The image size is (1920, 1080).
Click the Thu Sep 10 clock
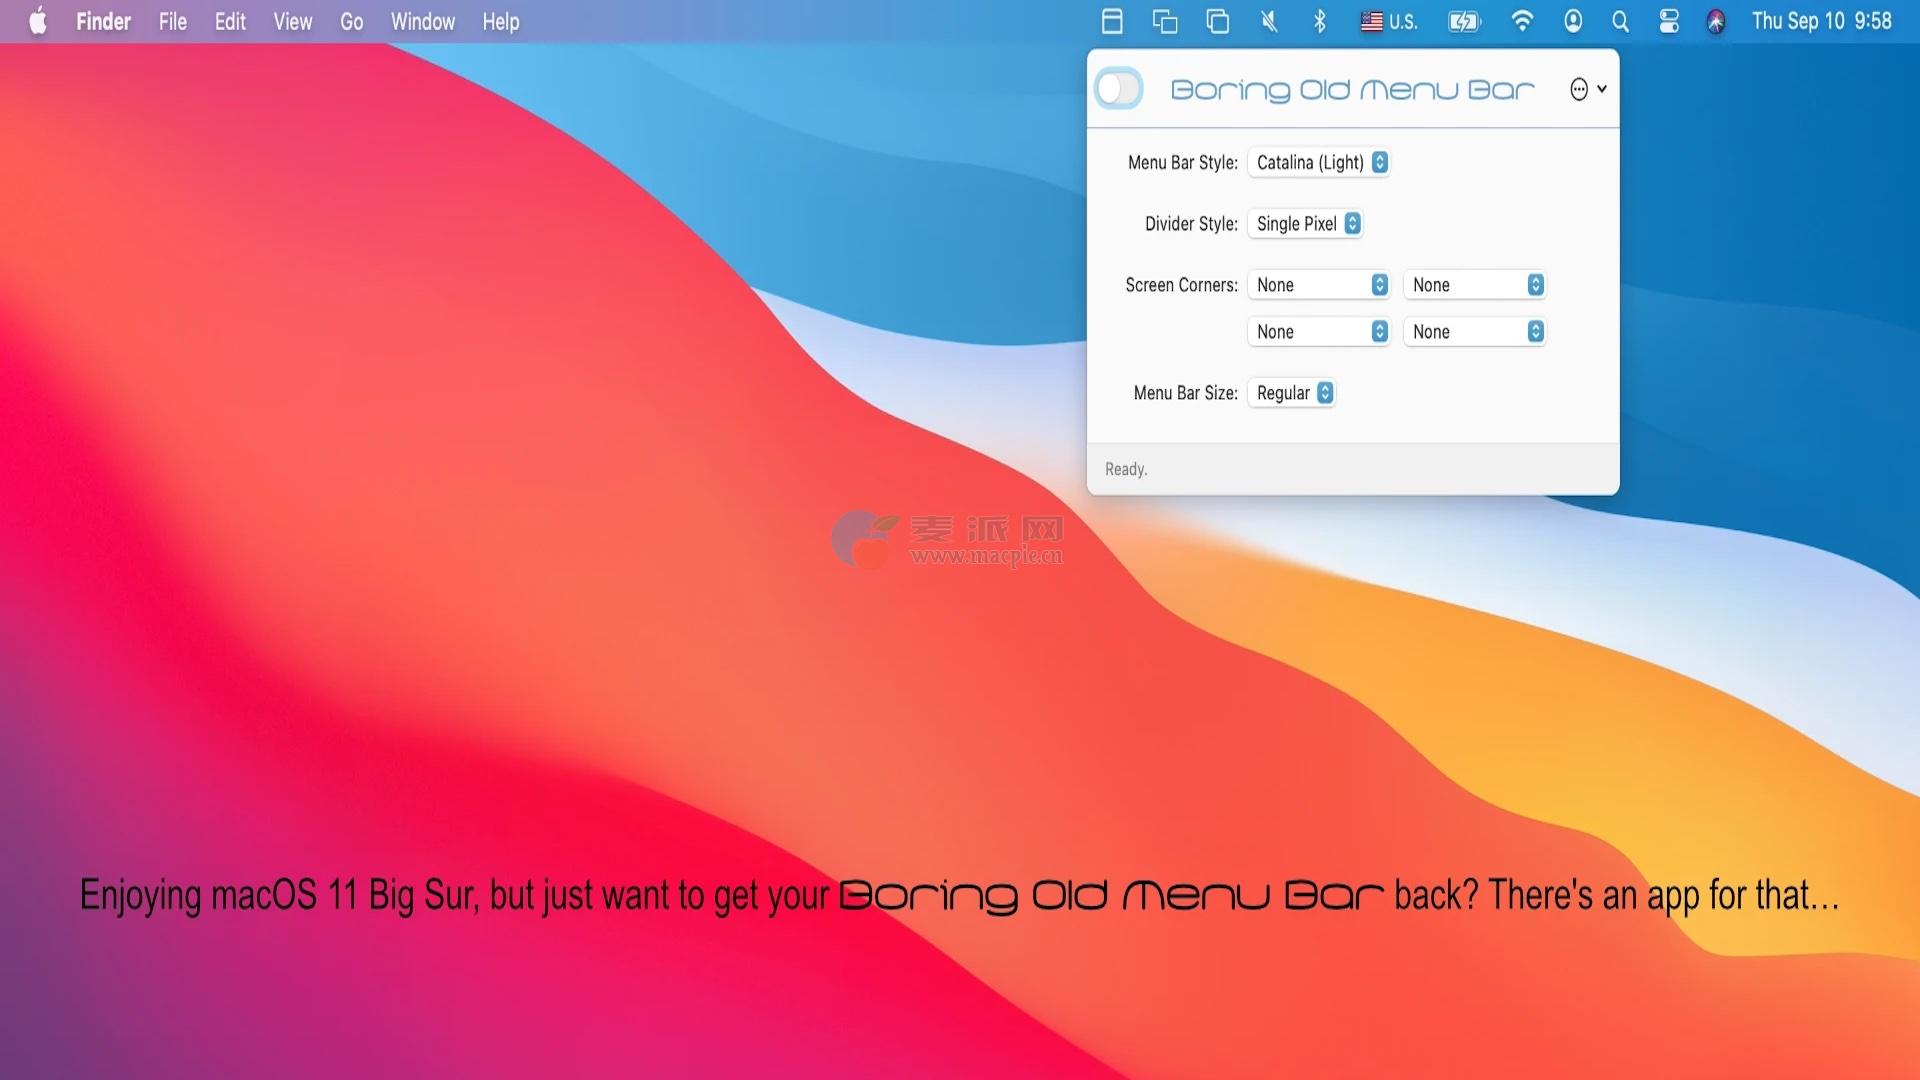(x=1821, y=21)
